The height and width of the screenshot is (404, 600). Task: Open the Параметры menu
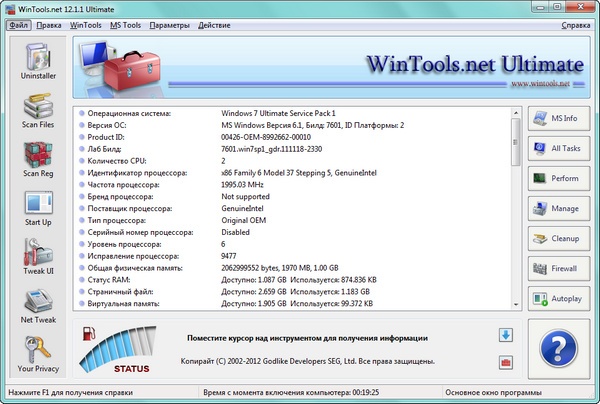coord(170,24)
